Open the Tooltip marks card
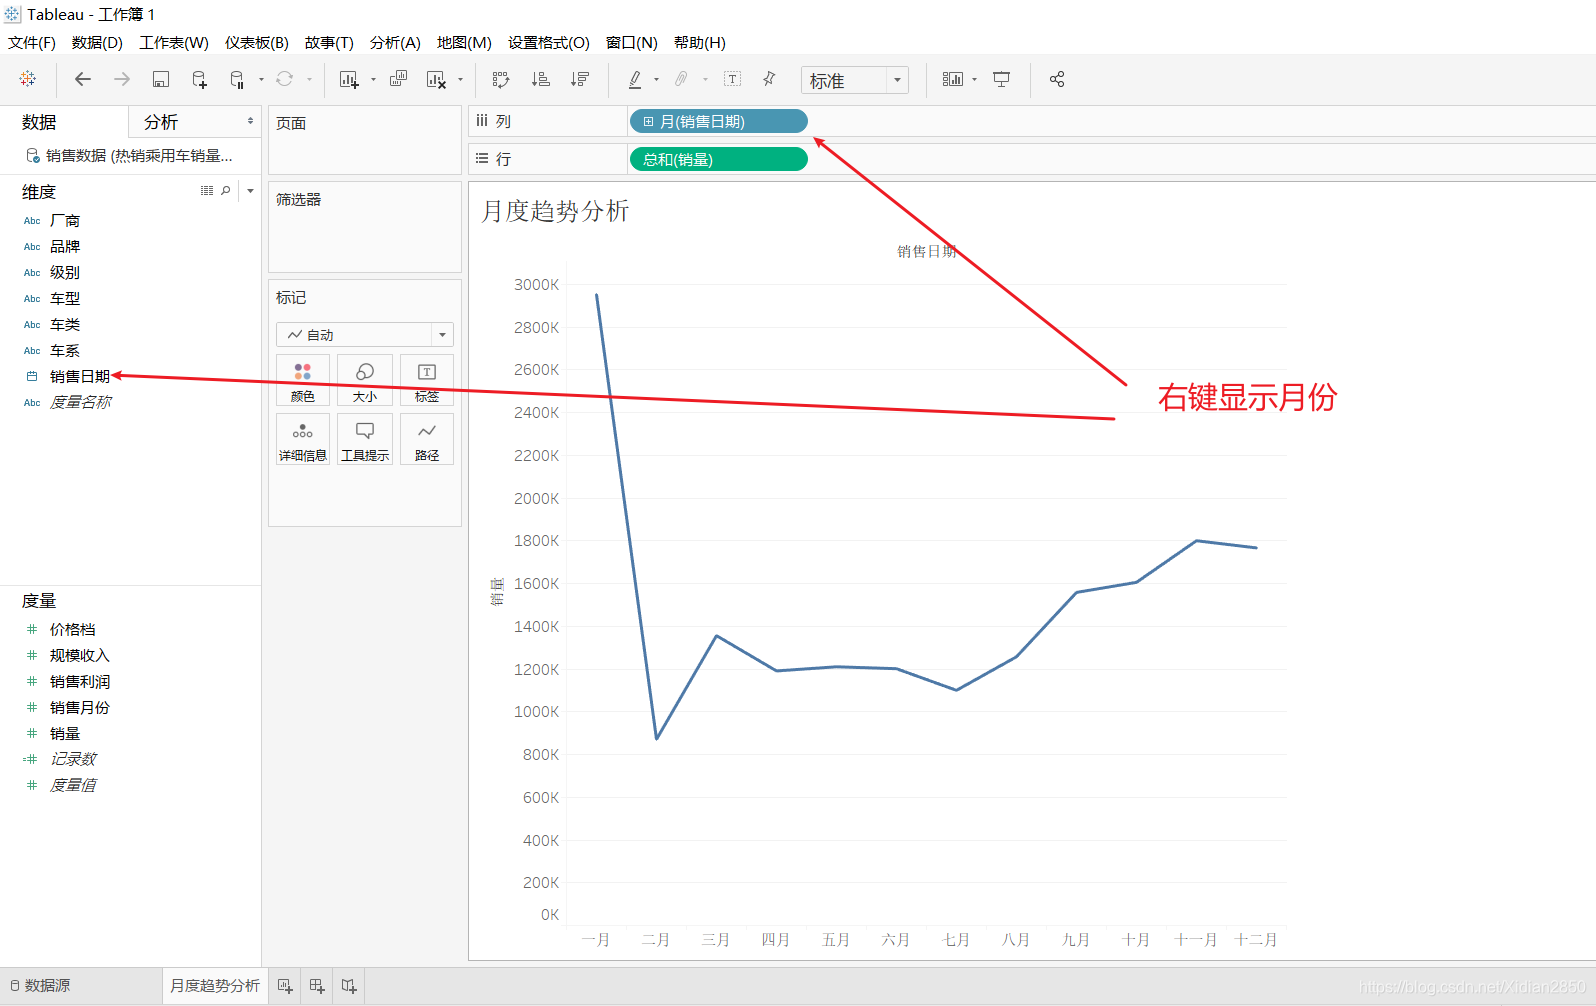This screenshot has width=1596, height=1006. pyautogui.click(x=365, y=439)
